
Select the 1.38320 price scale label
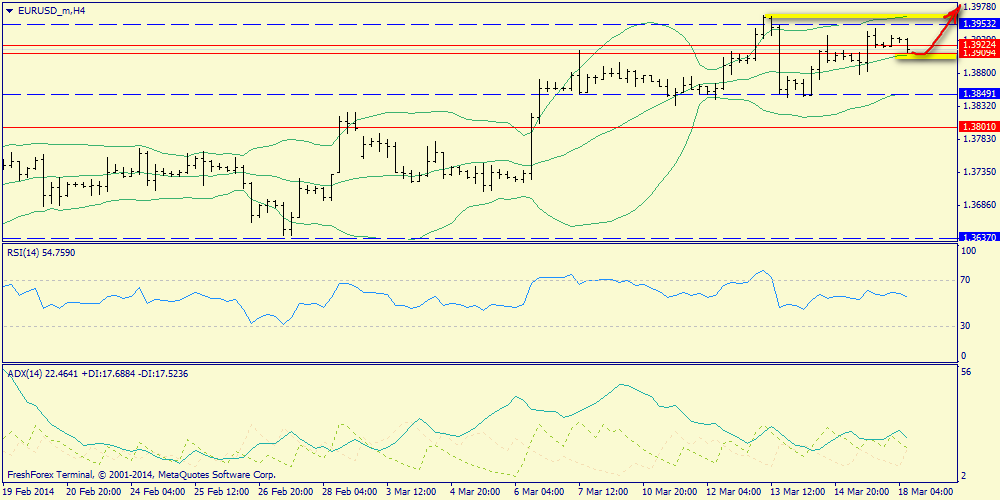[978, 105]
